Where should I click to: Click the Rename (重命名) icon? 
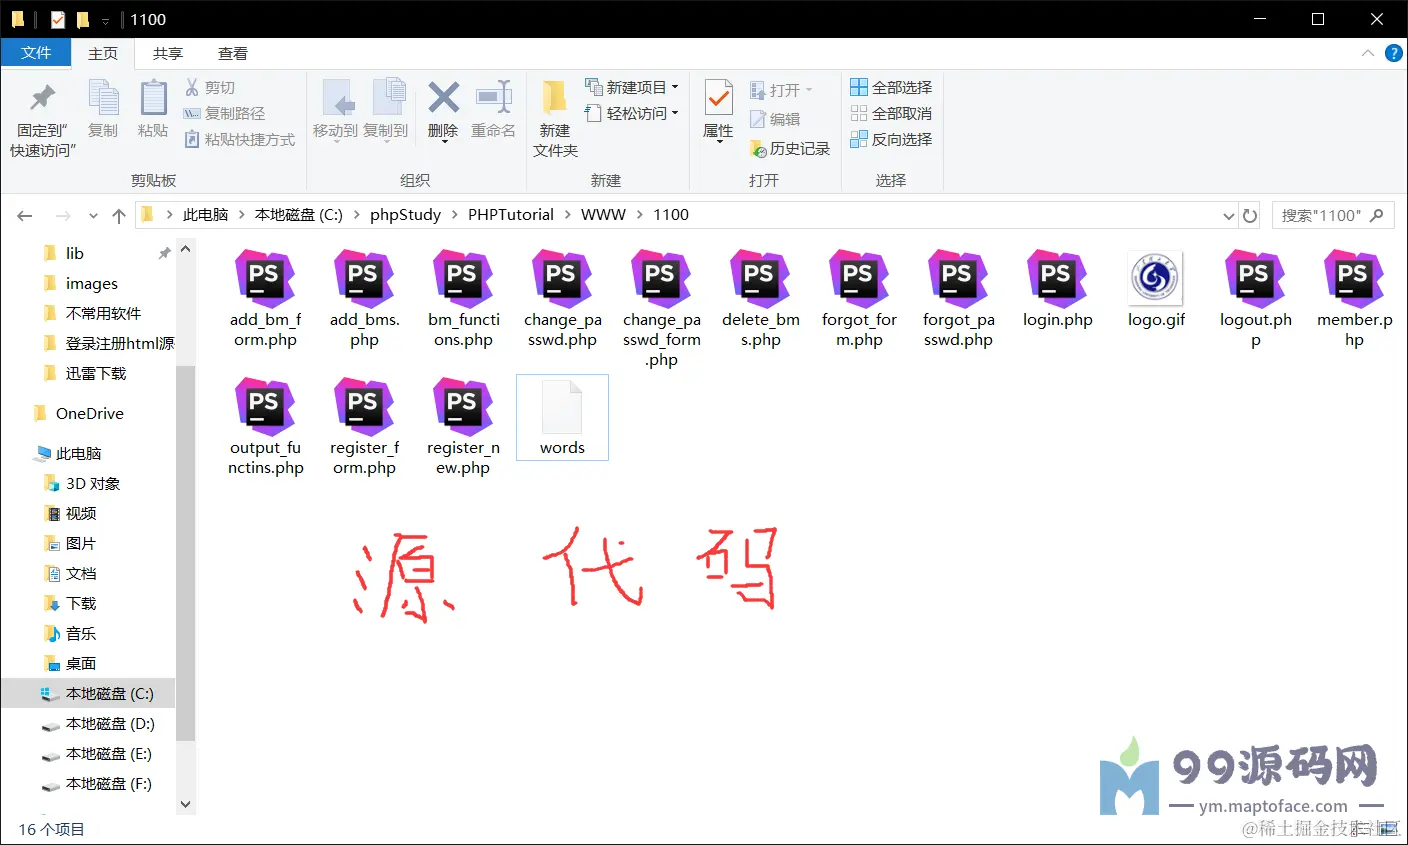point(494,98)
